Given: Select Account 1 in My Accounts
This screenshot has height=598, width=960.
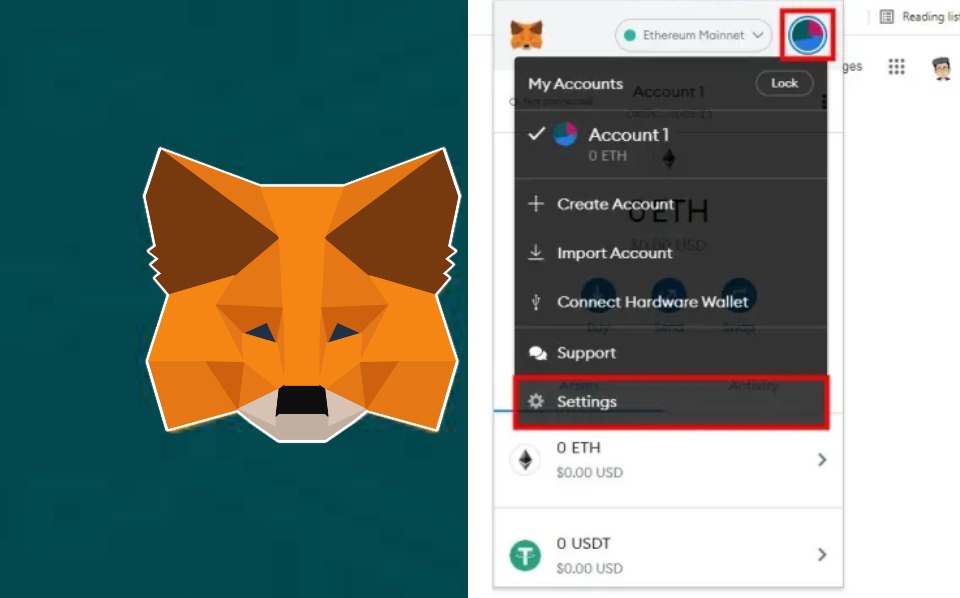Looking at the screenshot, I should 670,144.
